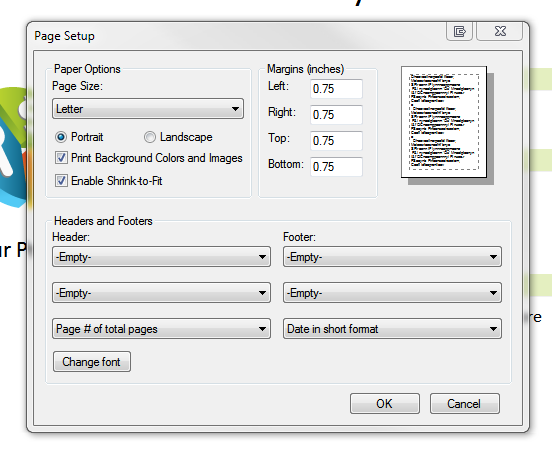Select the Portrait orientation radio button
This screenshot has width=552, height=451.
click(x=61, y=137)
